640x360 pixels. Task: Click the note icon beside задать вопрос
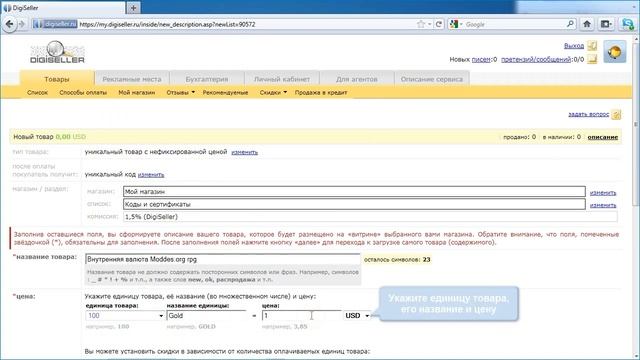click(x=616, y=115)
